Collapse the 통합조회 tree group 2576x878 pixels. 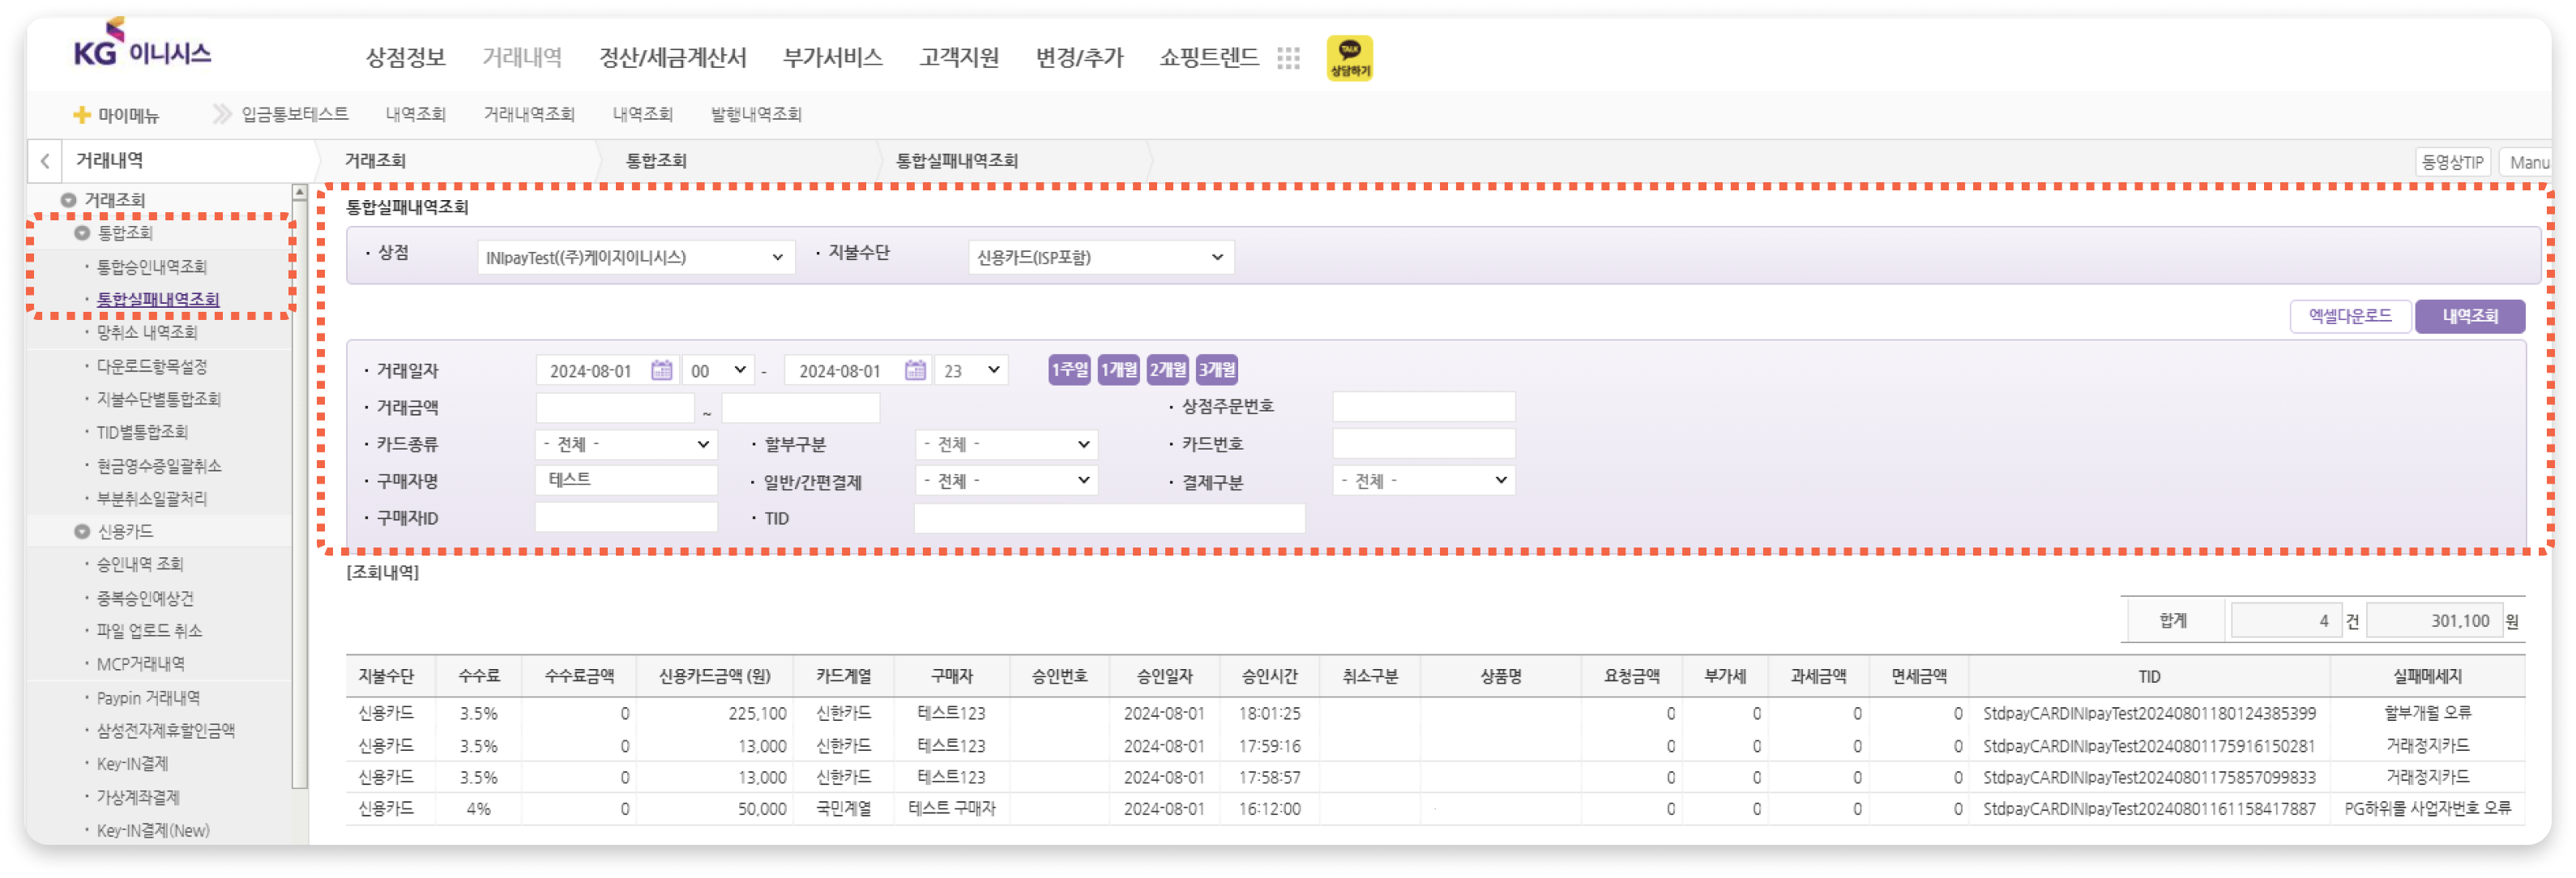point(82,233)
